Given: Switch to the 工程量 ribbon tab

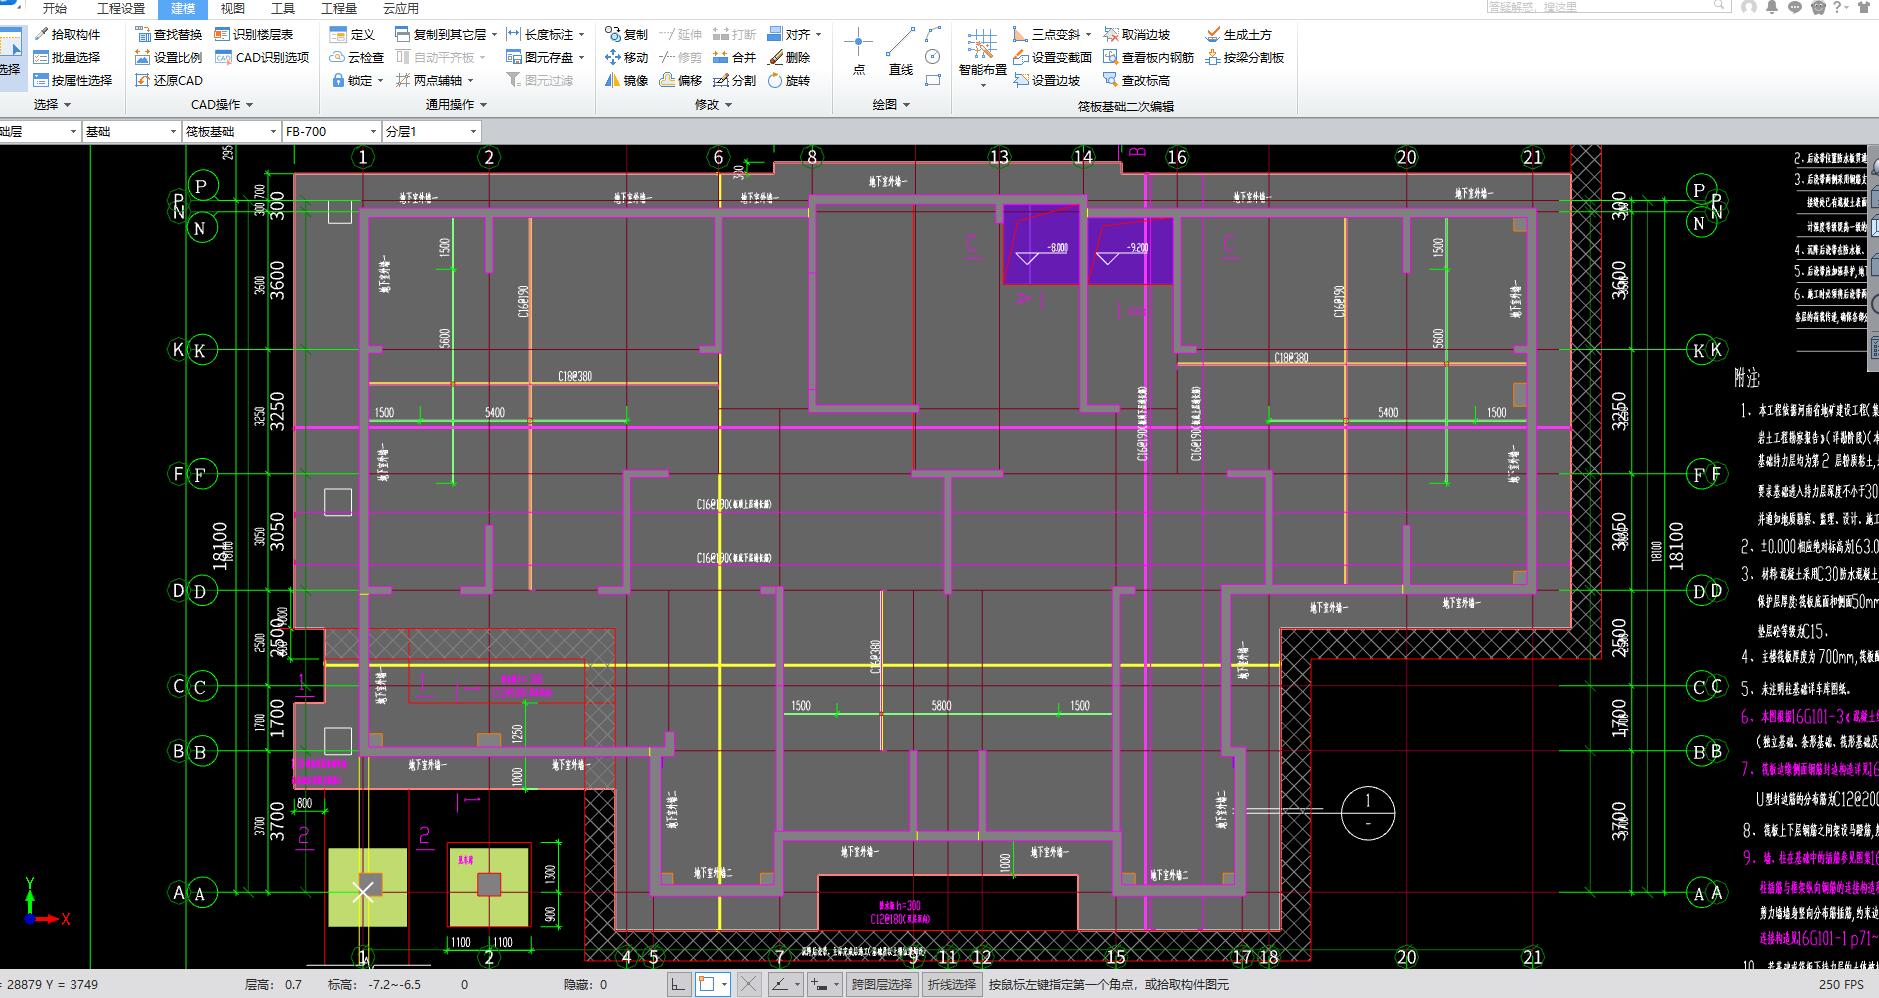Looking at the screenshot, I should click(x=339, y=8).
